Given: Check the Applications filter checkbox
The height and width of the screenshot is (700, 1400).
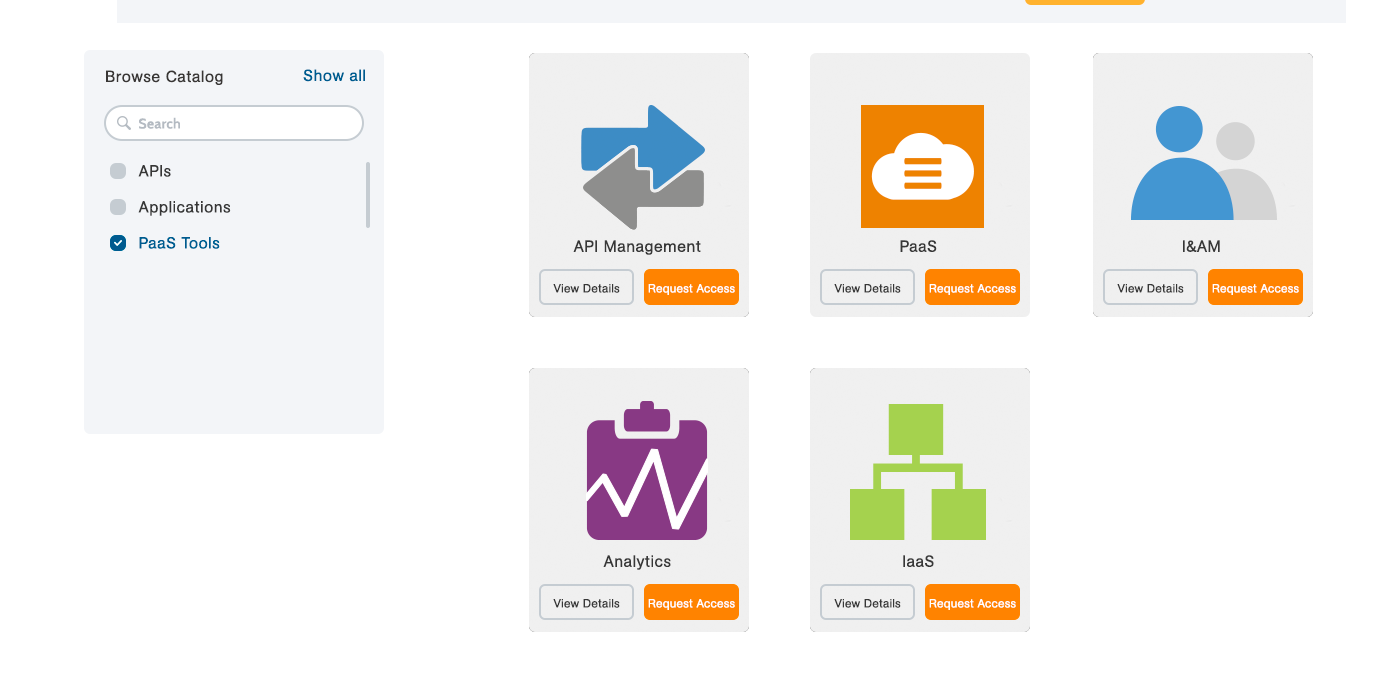Looking at the screenshot, I should [x=118, y=207].
